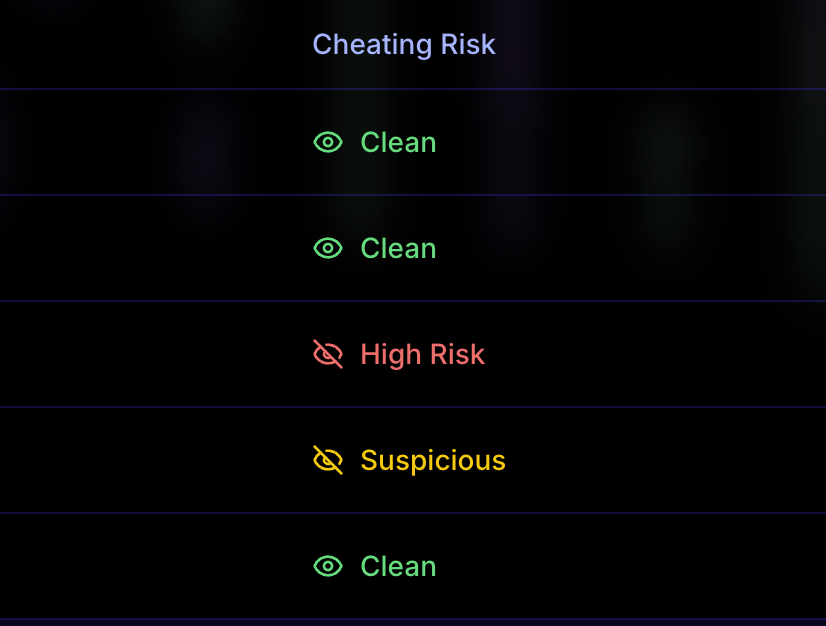Click the eye icon in the last Clean row

click(328, 566)
